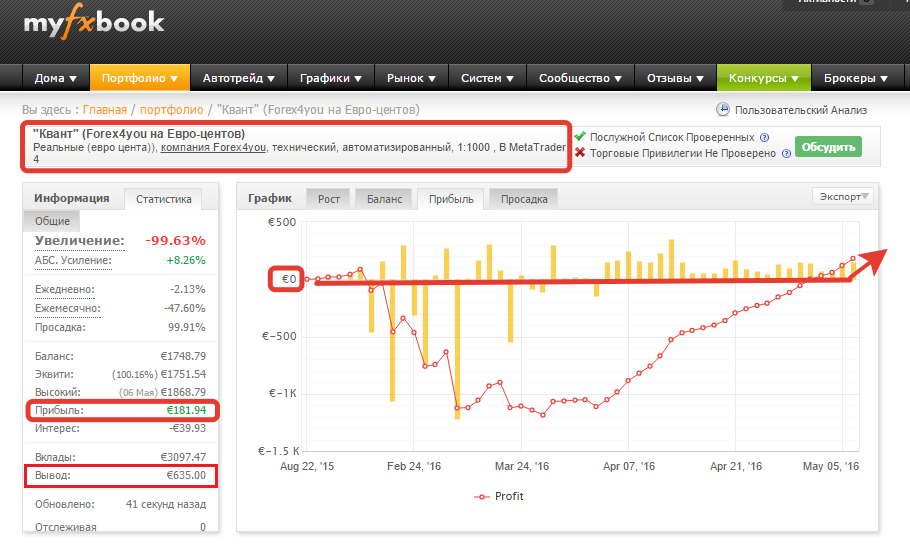Select the Общие sub-tab

[52, 221]
